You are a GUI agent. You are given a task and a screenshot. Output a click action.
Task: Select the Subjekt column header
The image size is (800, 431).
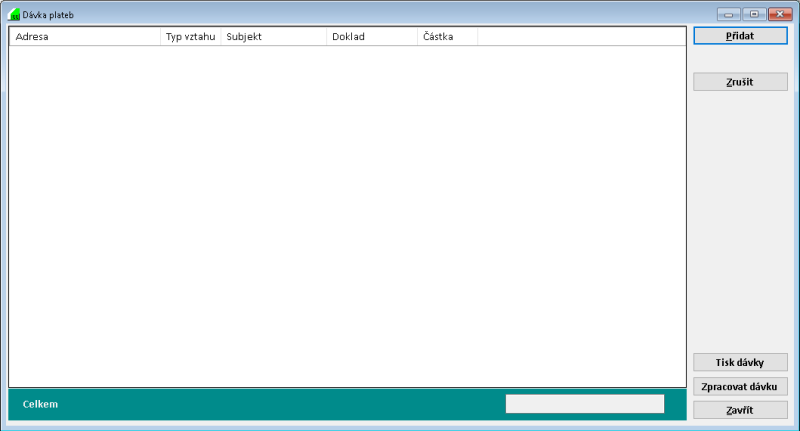(273, 37)
